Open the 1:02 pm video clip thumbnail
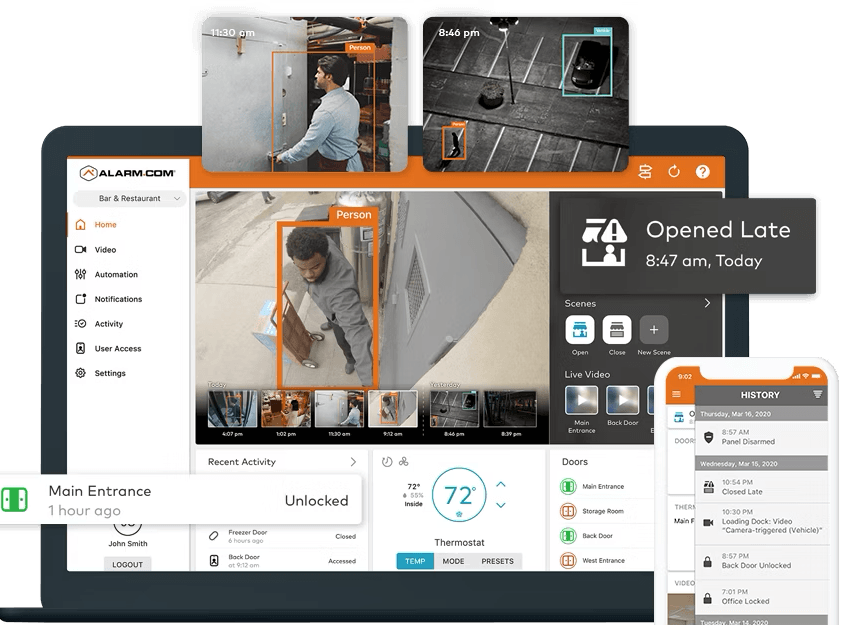Image resolution: width=847 pixels, height=625 pixels. [286, 409]
